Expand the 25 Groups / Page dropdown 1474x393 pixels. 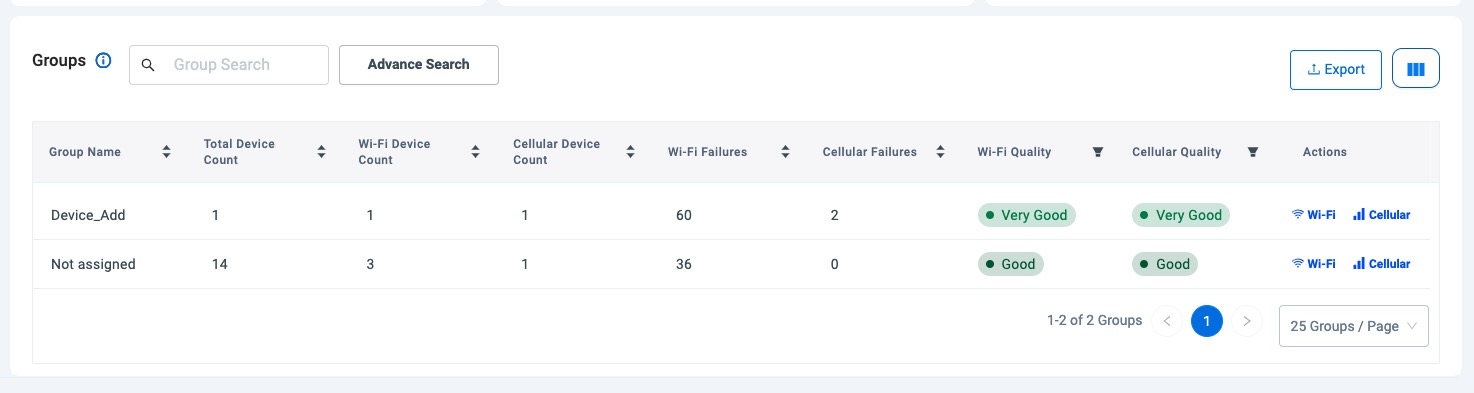point(1354,326)
